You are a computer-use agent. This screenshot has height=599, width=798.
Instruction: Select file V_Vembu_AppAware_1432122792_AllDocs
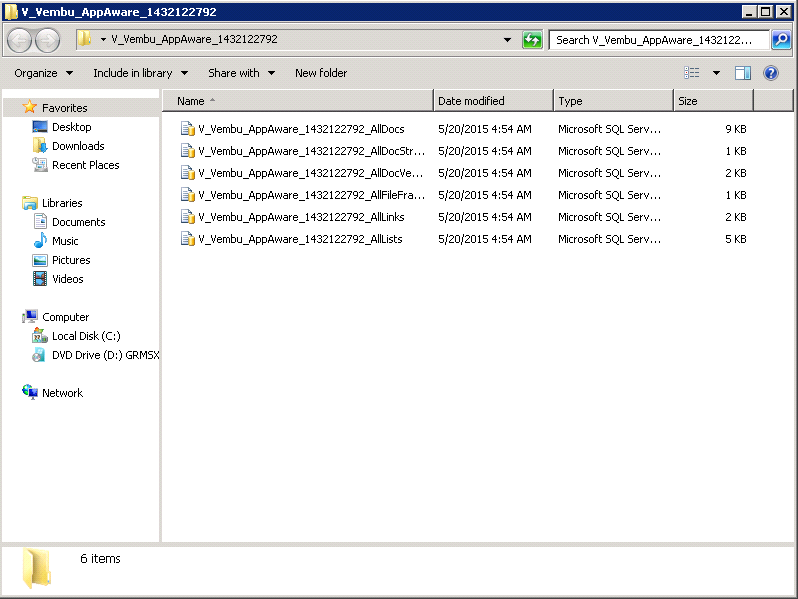[301, 129]
